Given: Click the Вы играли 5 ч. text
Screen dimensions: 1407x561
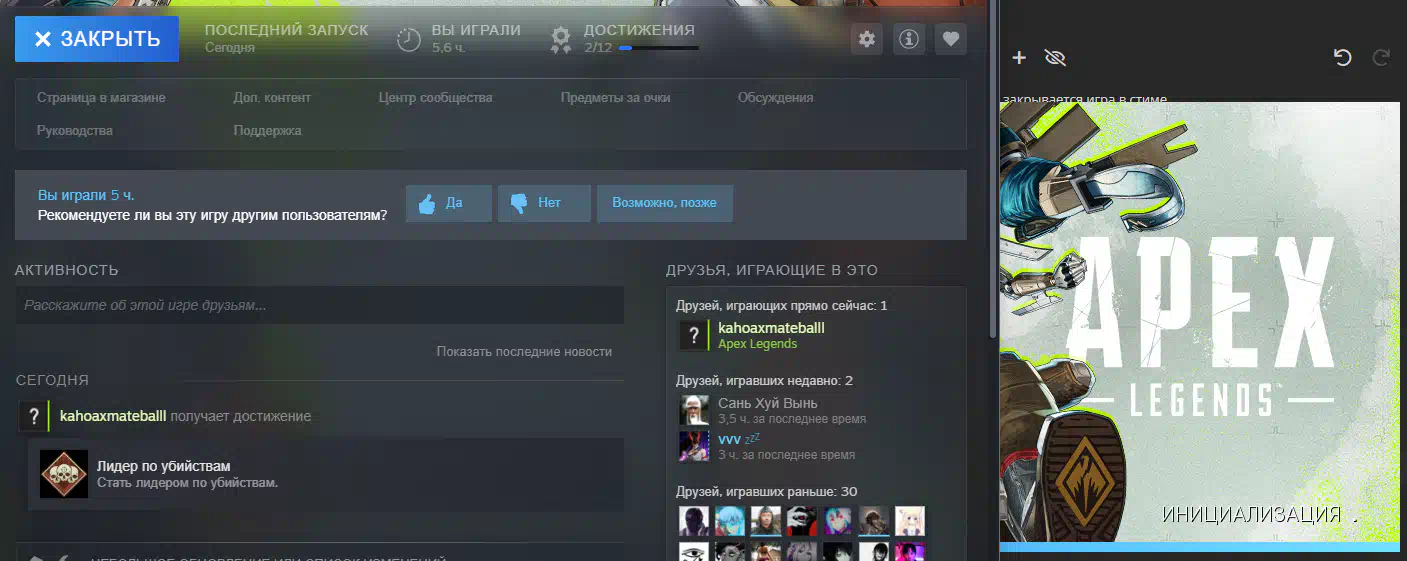Looking at the screenshot, I should 86,195.
